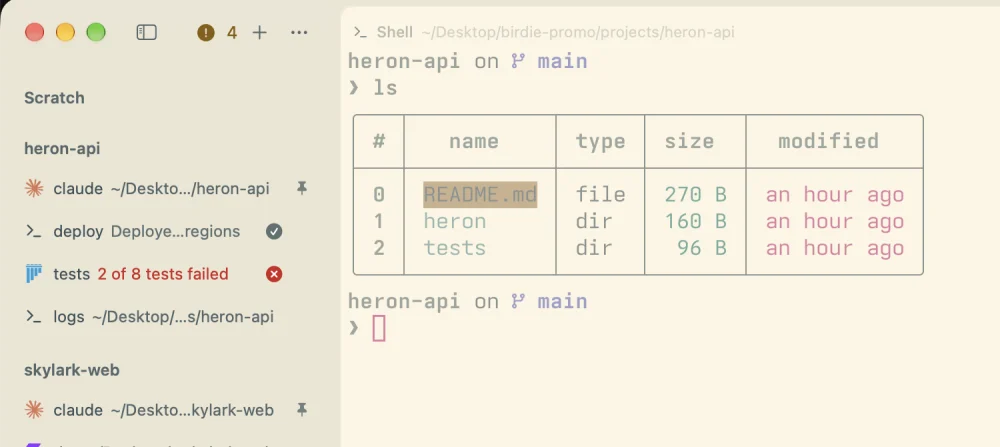Click the blue tests runner icon
This screenshot has height=447, width=1000.
34,274
